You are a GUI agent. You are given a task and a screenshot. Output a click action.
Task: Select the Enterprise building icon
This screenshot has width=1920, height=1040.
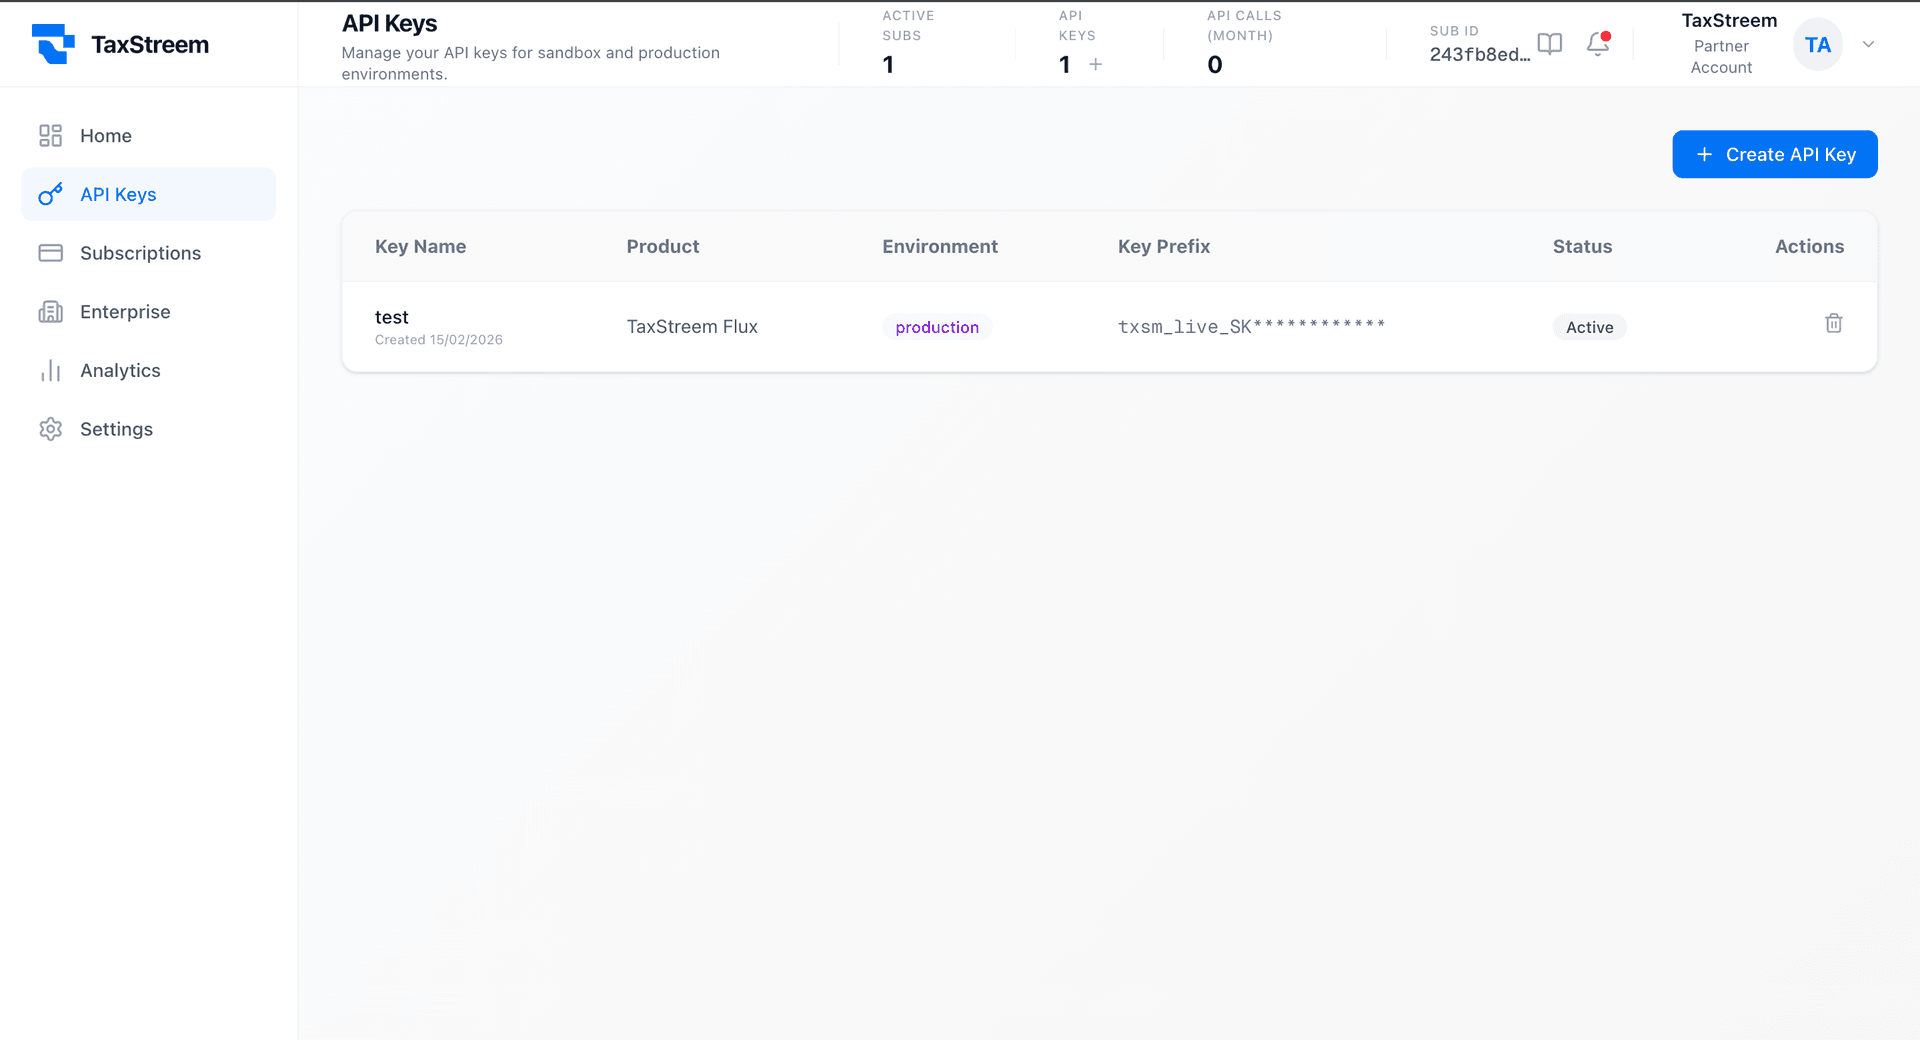(x=51, y=311)
